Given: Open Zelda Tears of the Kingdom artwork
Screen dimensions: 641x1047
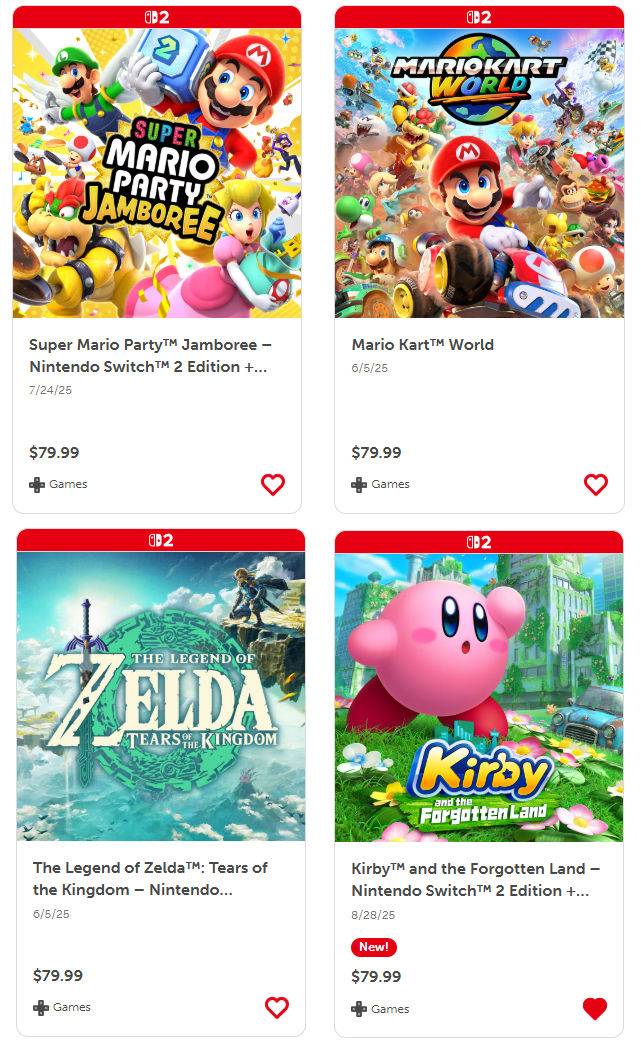Looking at the screenshot, I should pyautogui.click(x=161, y=696).
